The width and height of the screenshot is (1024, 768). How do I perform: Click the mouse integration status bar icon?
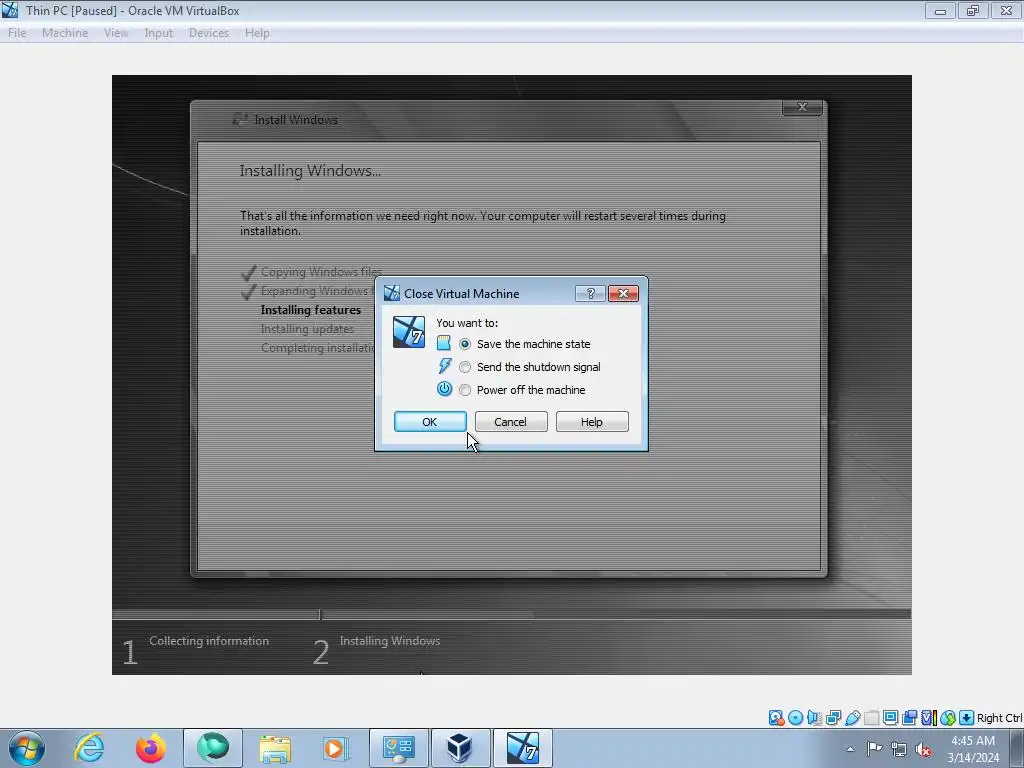coord(948,718)
